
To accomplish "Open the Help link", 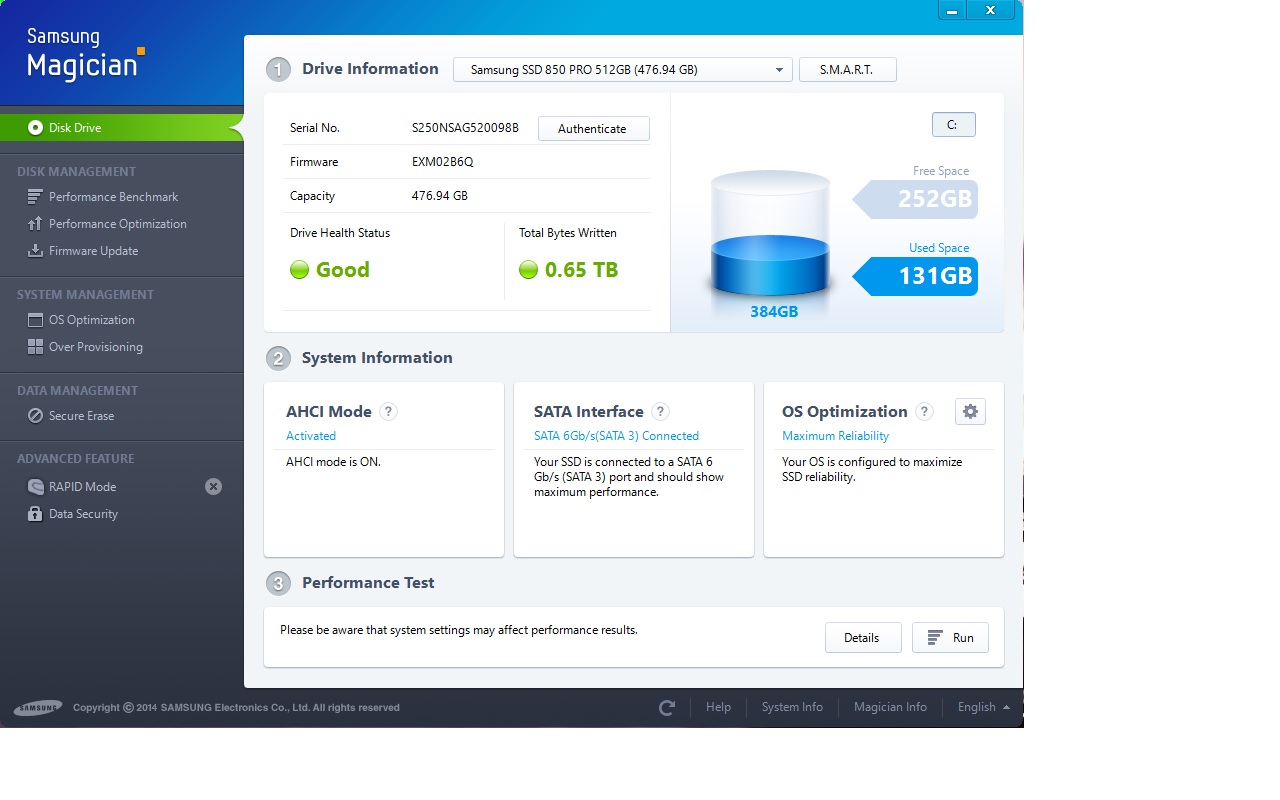I will (x=718, y=707).
